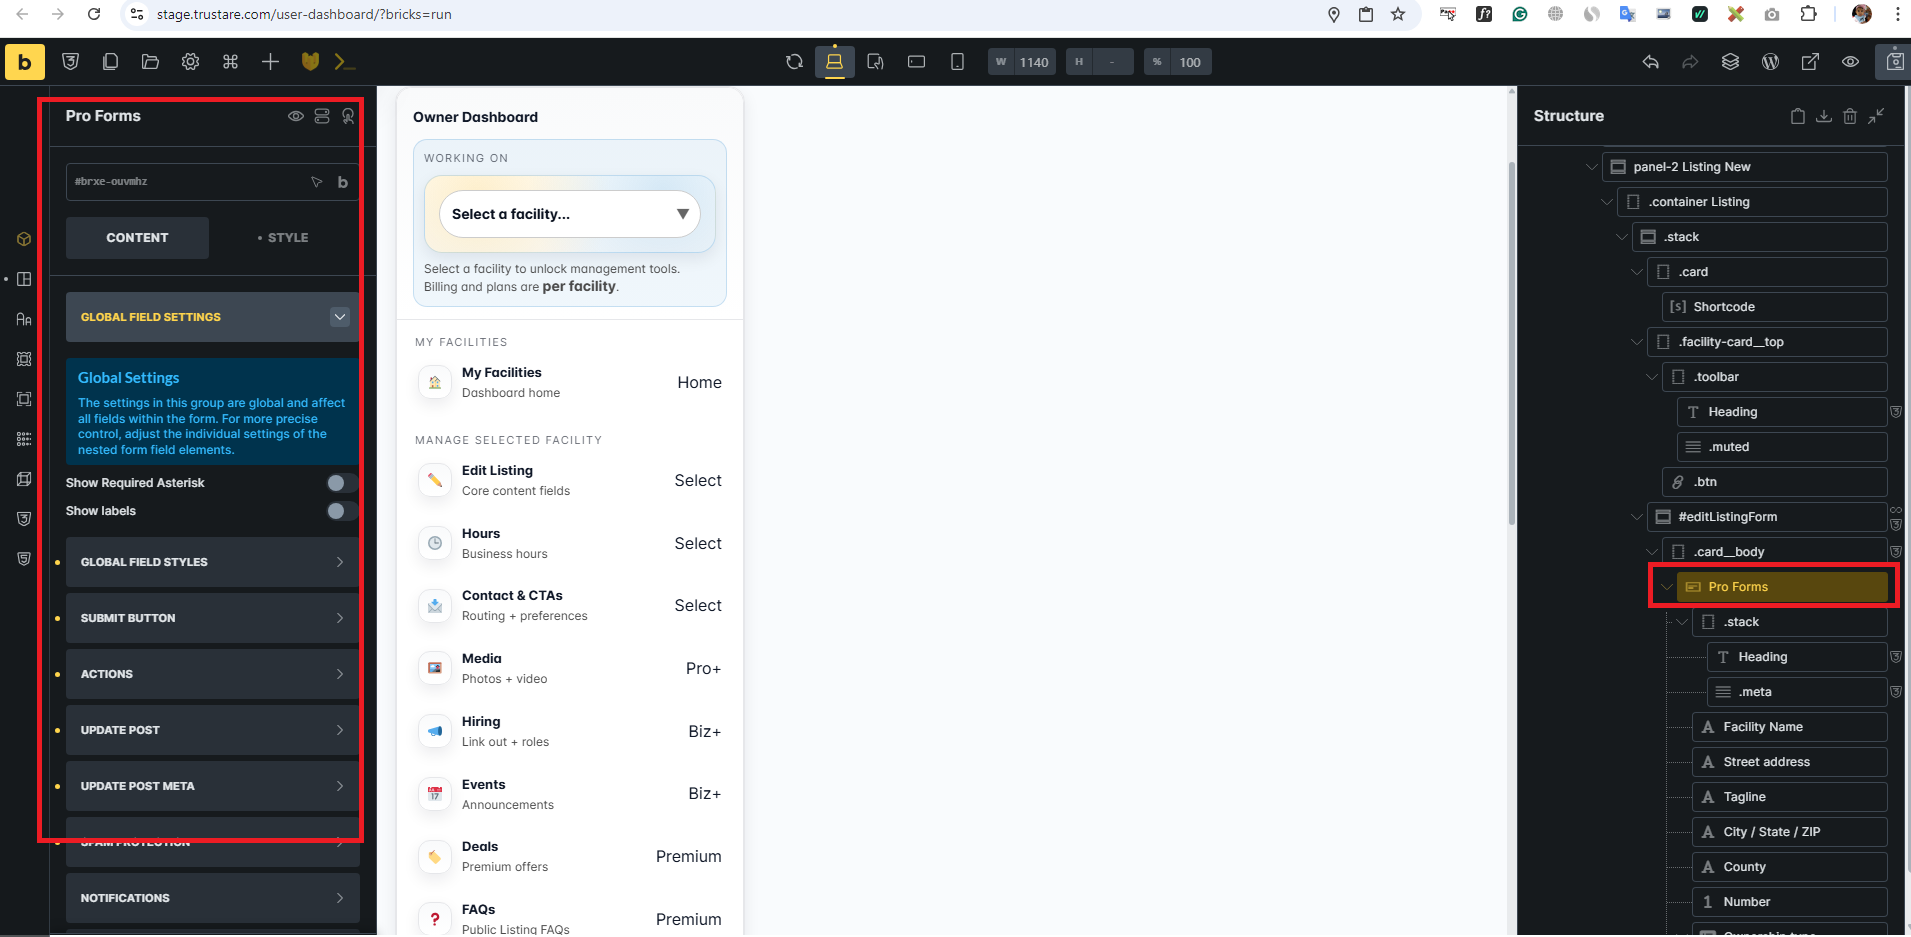The width and height of the screenshot is (1911, 937).
Task: Open the Bricks settings gear icon
Action: tap(190, 62)
